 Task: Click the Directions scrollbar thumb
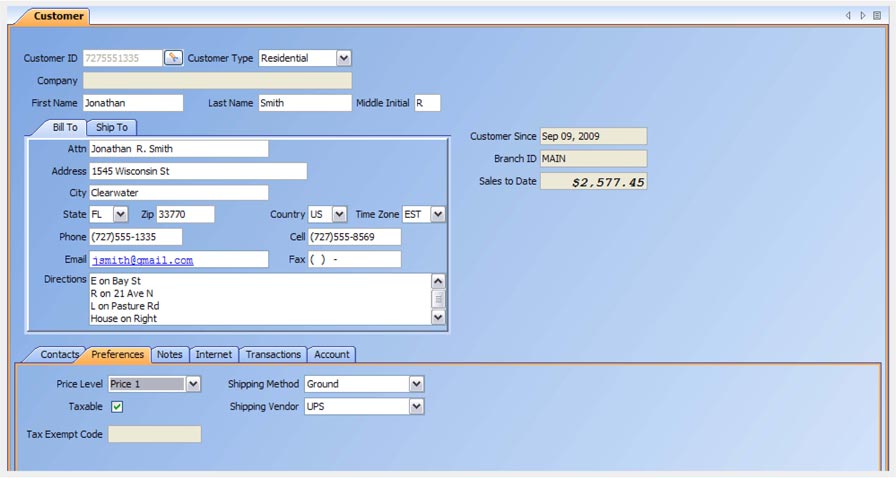click(438, 299)
